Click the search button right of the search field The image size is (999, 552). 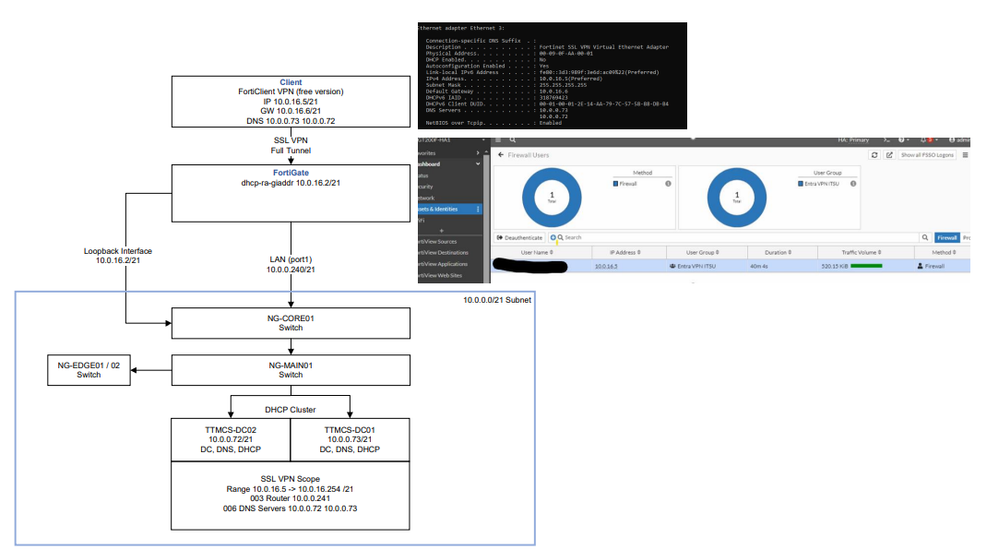925,237
